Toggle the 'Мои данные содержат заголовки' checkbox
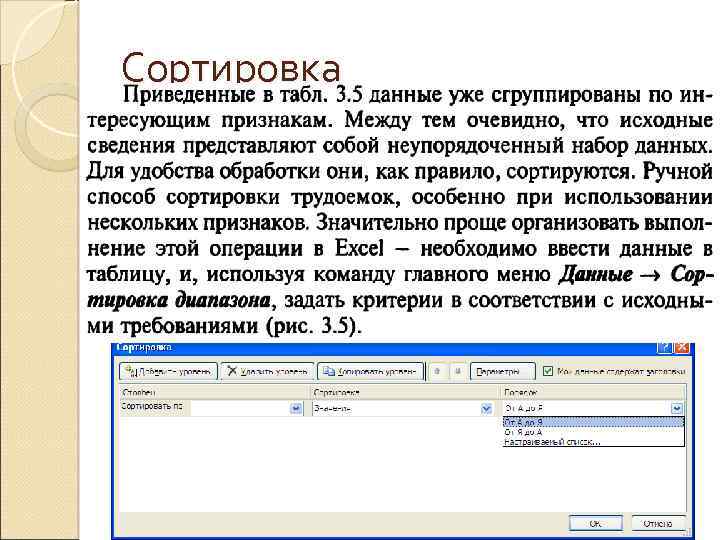 [x=547, y=371]
